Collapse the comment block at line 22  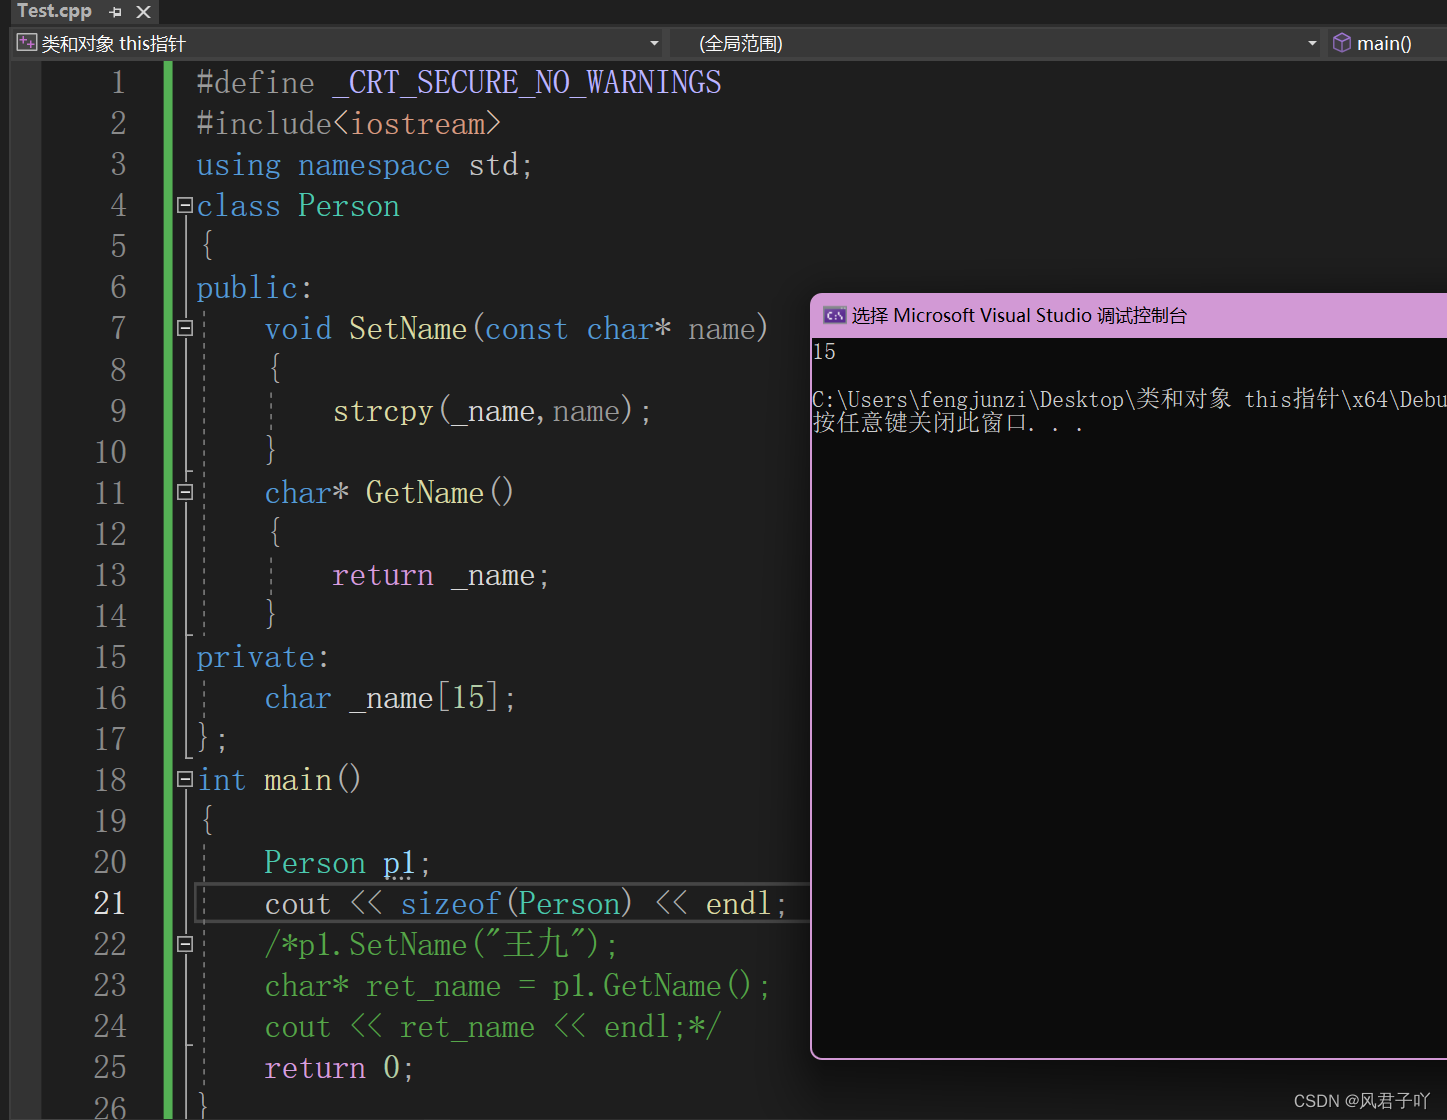coord(184,943)
